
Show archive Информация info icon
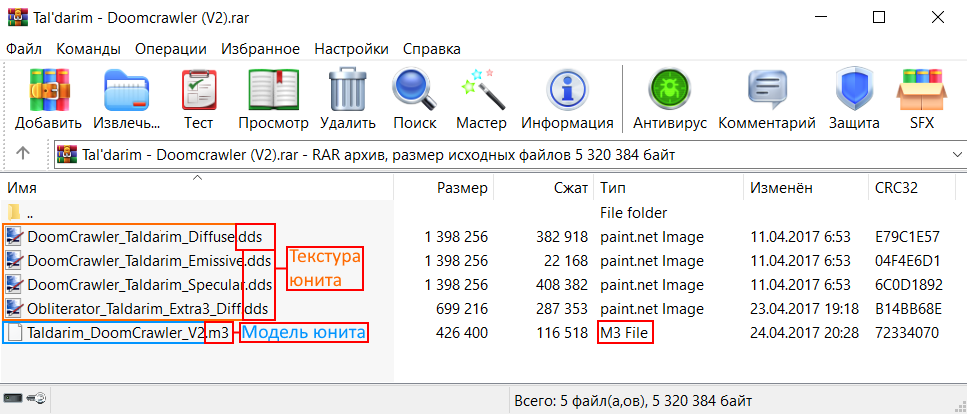pos(567,90)
